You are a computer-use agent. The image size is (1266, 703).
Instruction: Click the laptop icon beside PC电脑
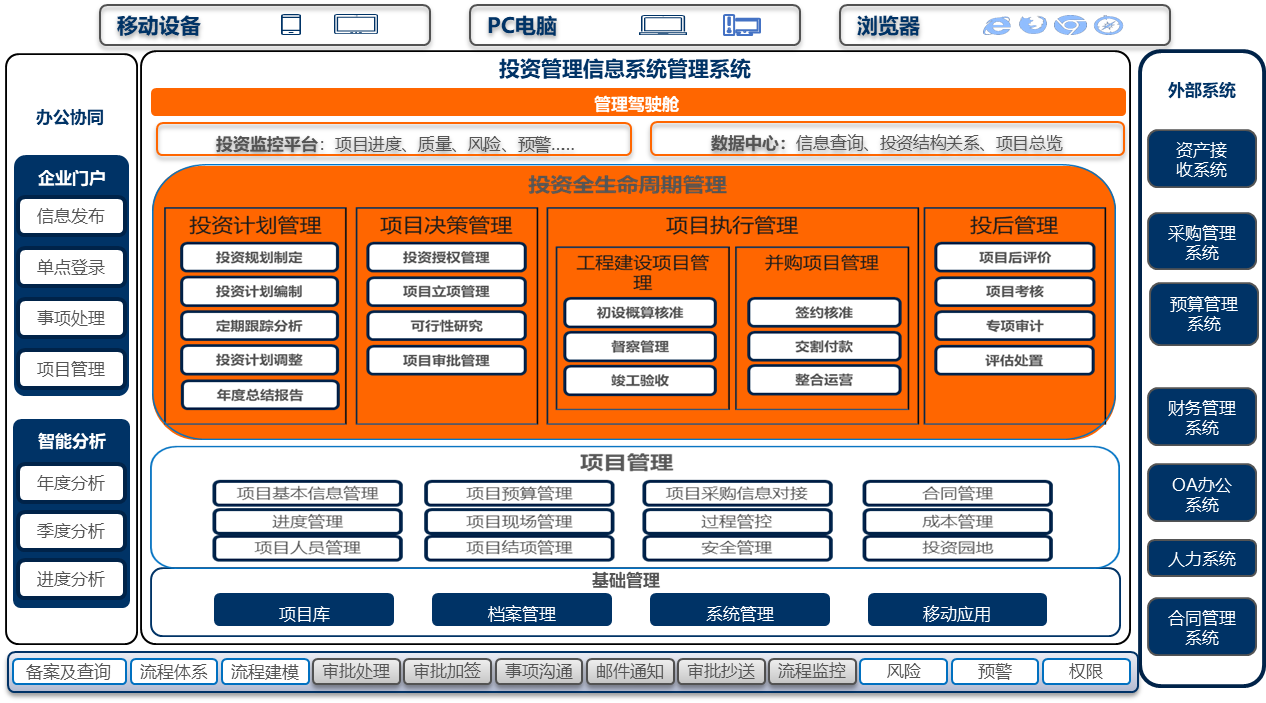coord(664,25)
